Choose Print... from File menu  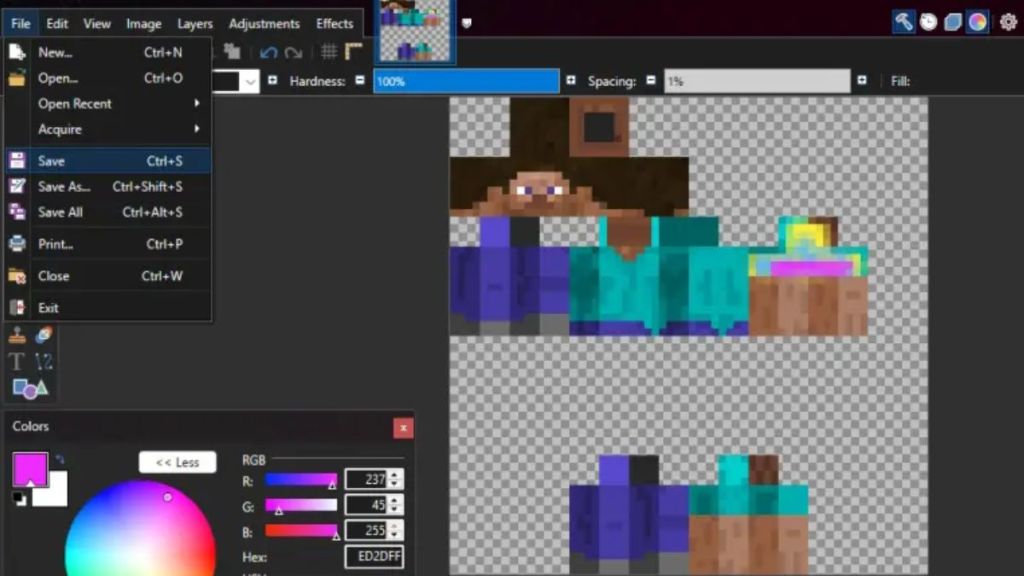[108, 244]
